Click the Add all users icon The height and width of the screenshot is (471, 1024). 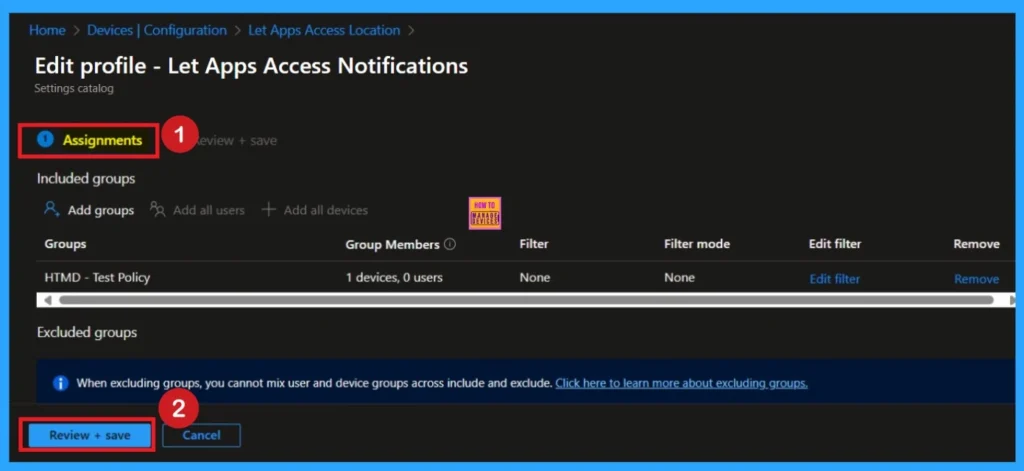157,210
